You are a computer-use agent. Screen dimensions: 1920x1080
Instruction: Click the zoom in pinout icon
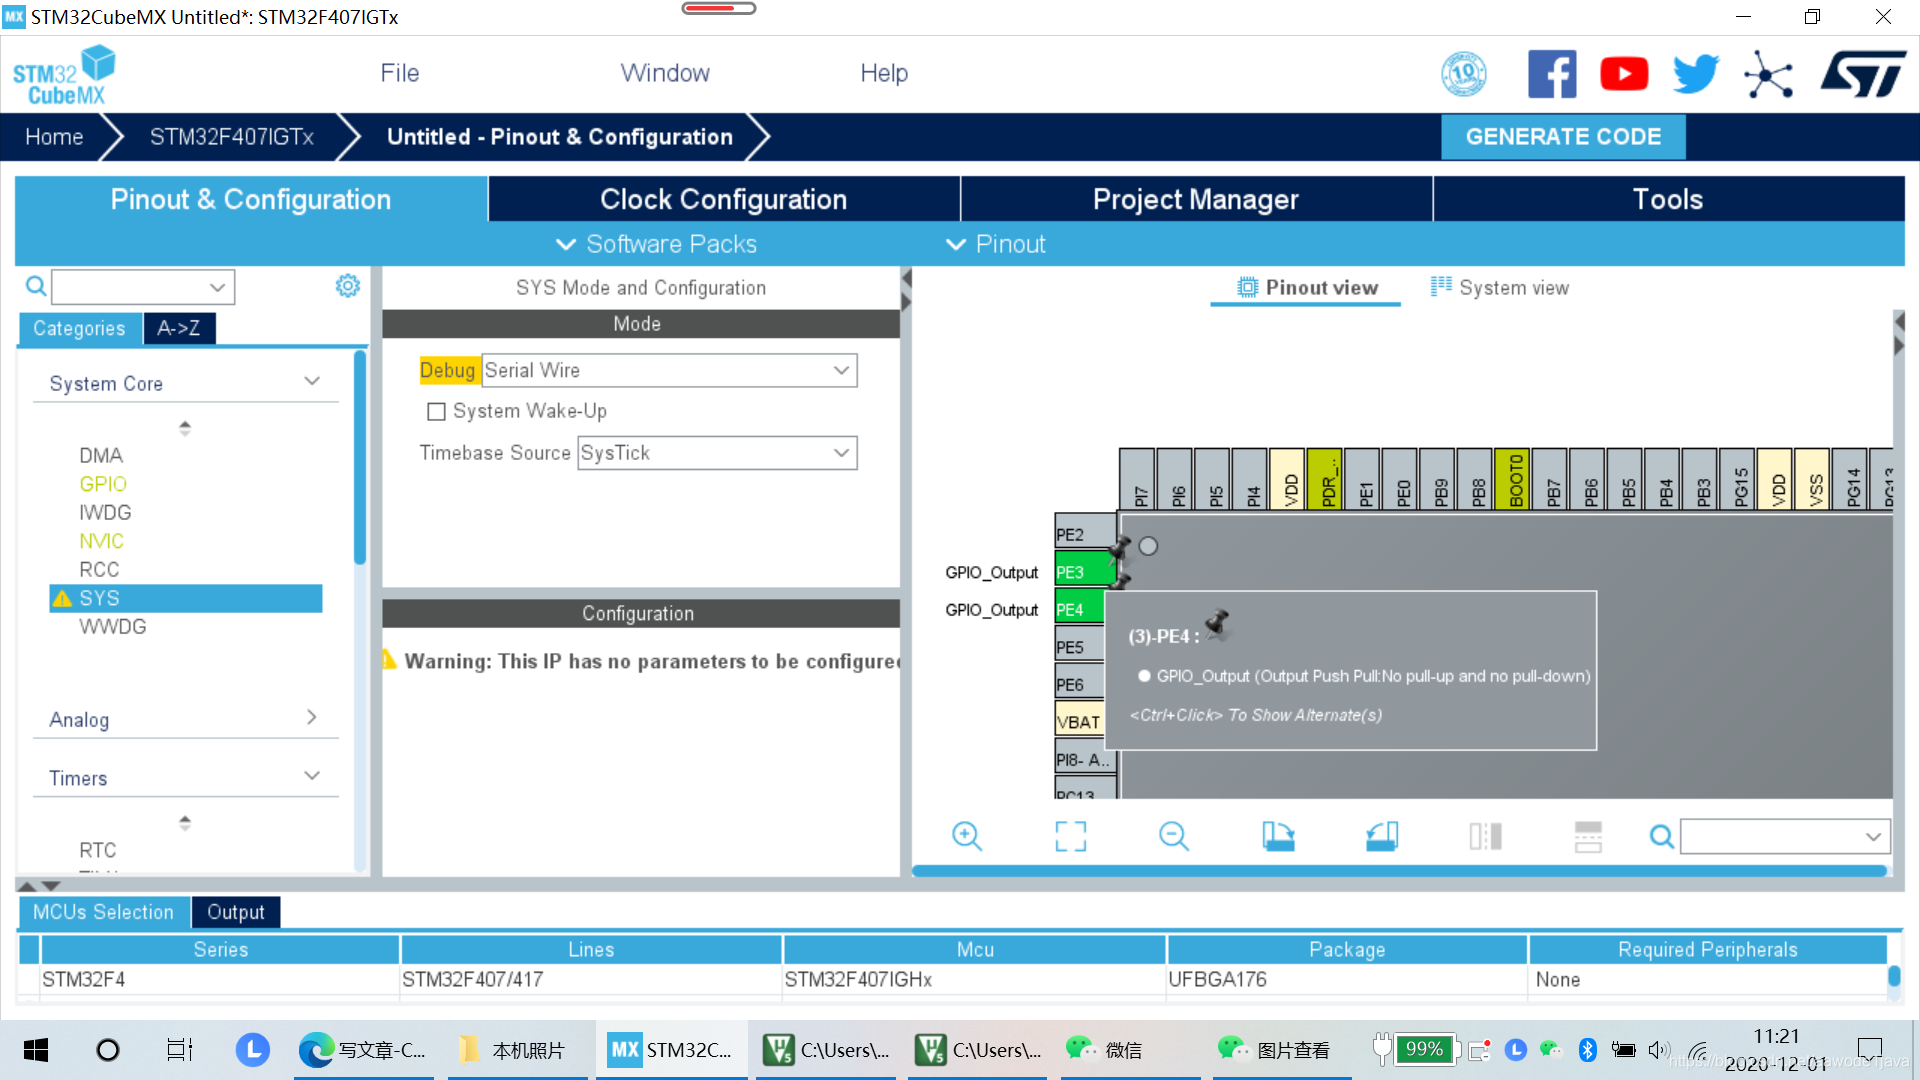[x=966, y=836]
